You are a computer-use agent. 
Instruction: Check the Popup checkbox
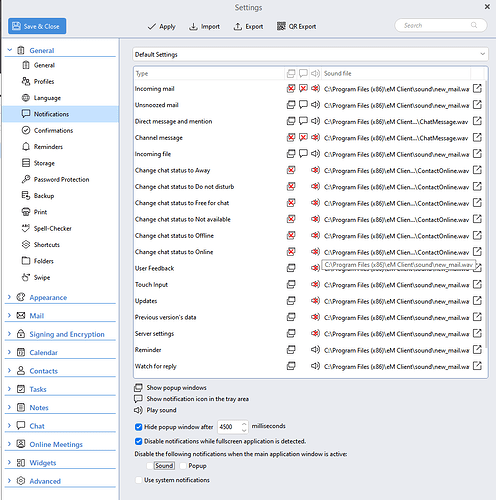pos(183,466)
